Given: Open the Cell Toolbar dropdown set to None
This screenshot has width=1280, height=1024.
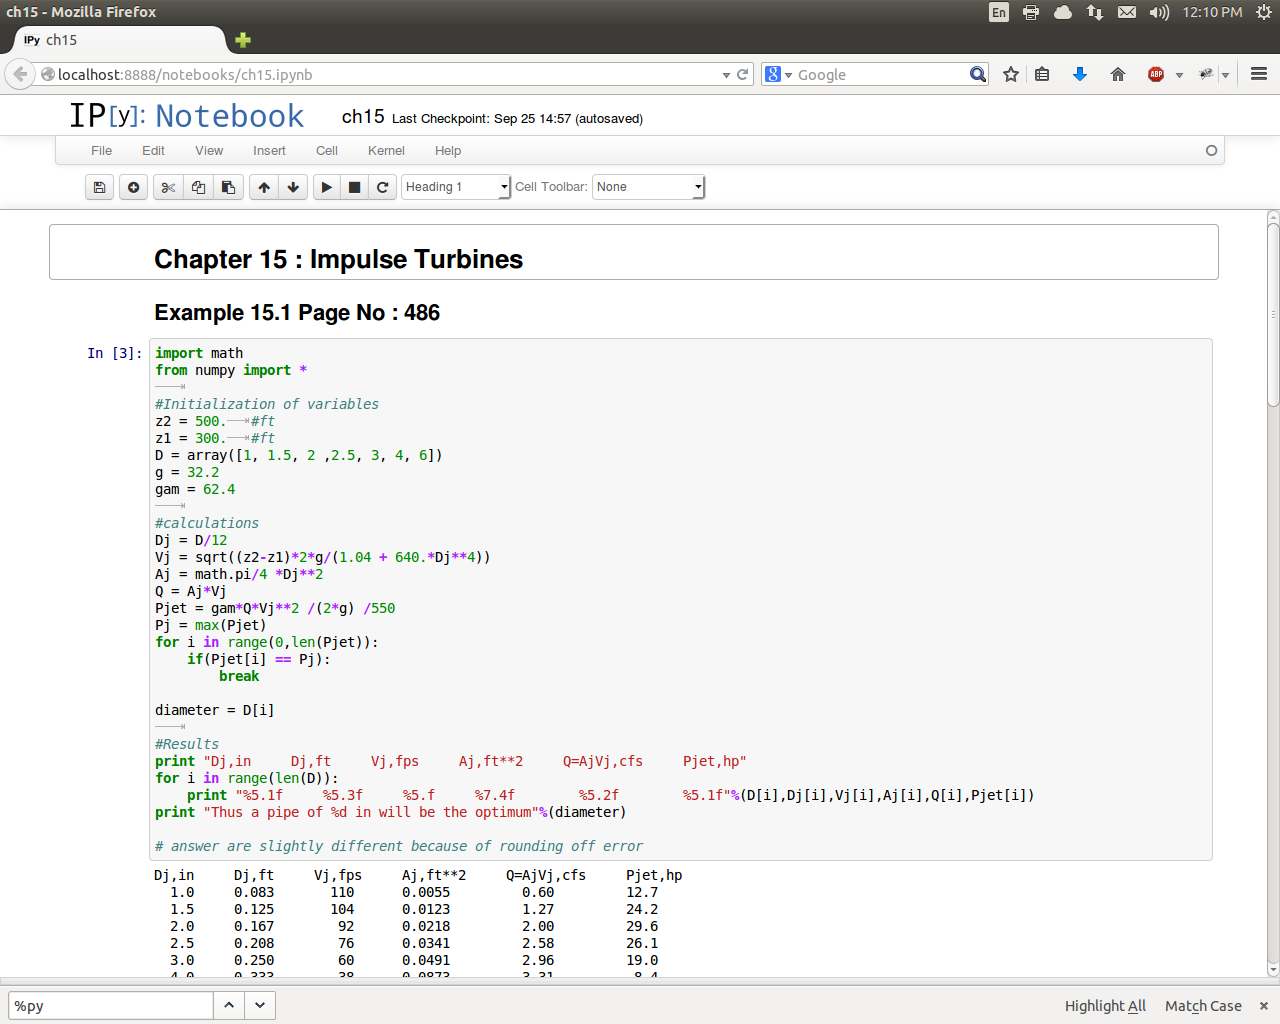Looking at the screenshot, I should (x=649, y=187).
